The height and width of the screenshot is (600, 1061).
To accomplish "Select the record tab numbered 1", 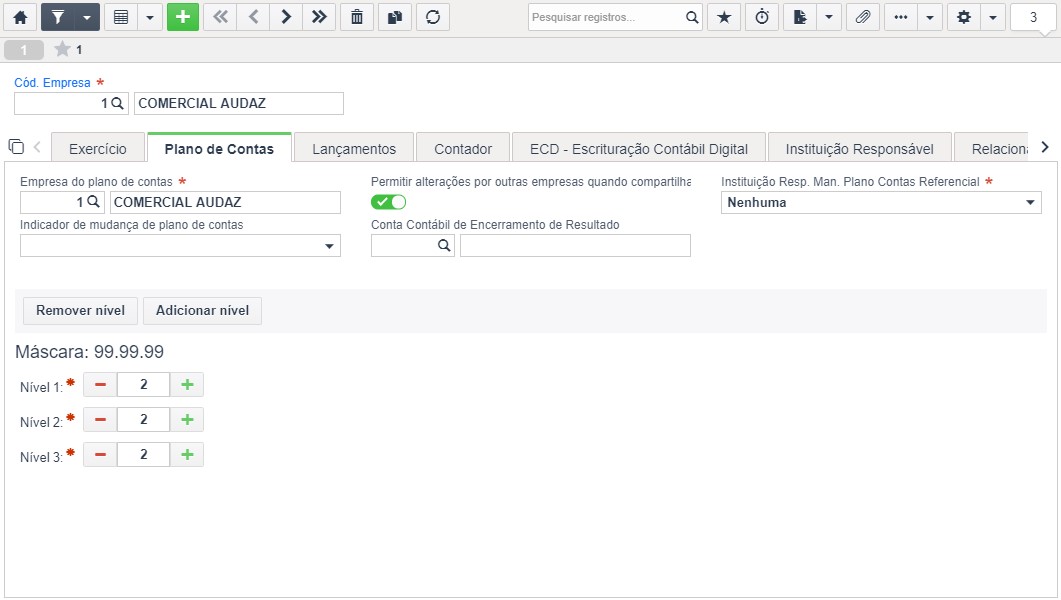I will (x=24, y=49).
